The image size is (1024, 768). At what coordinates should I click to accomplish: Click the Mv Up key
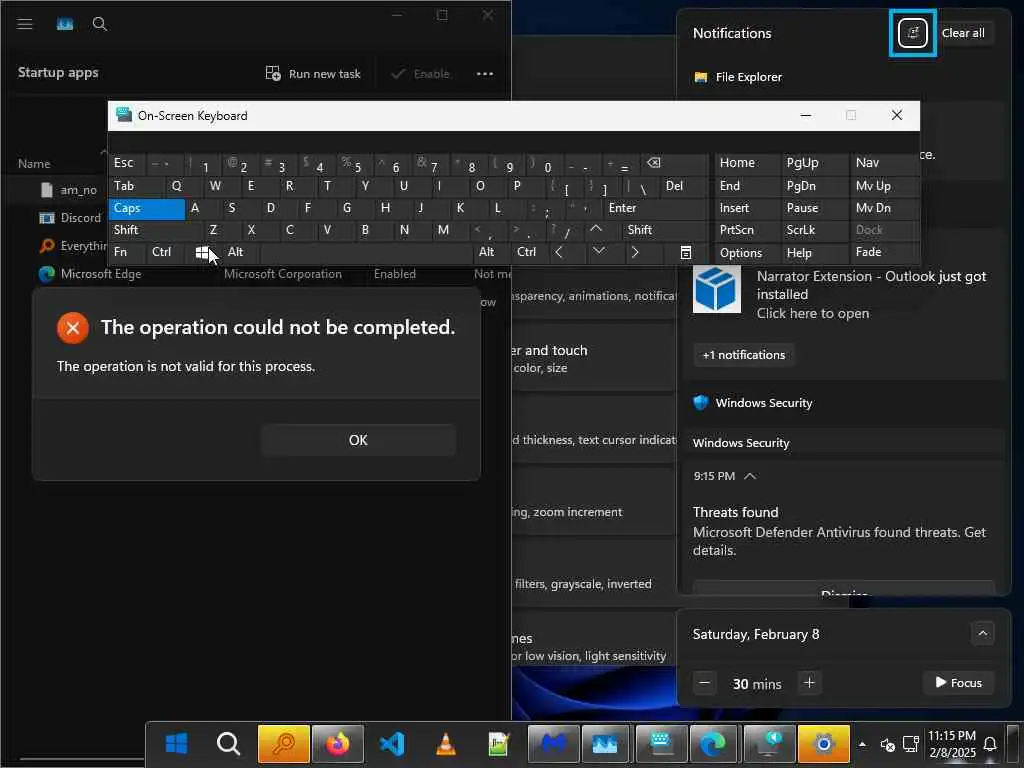pos(884,186)
